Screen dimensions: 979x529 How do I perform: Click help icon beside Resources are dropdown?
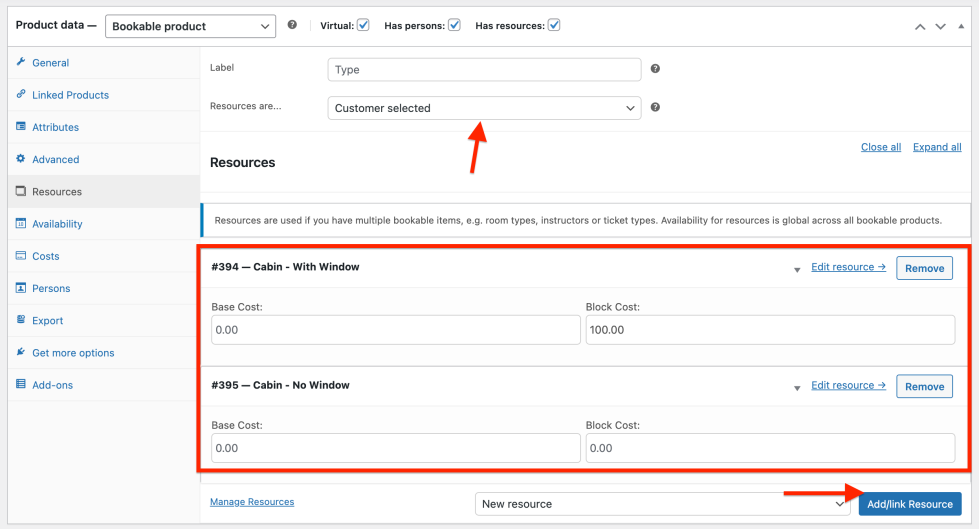pyautogui.click(x=655, y=107)
